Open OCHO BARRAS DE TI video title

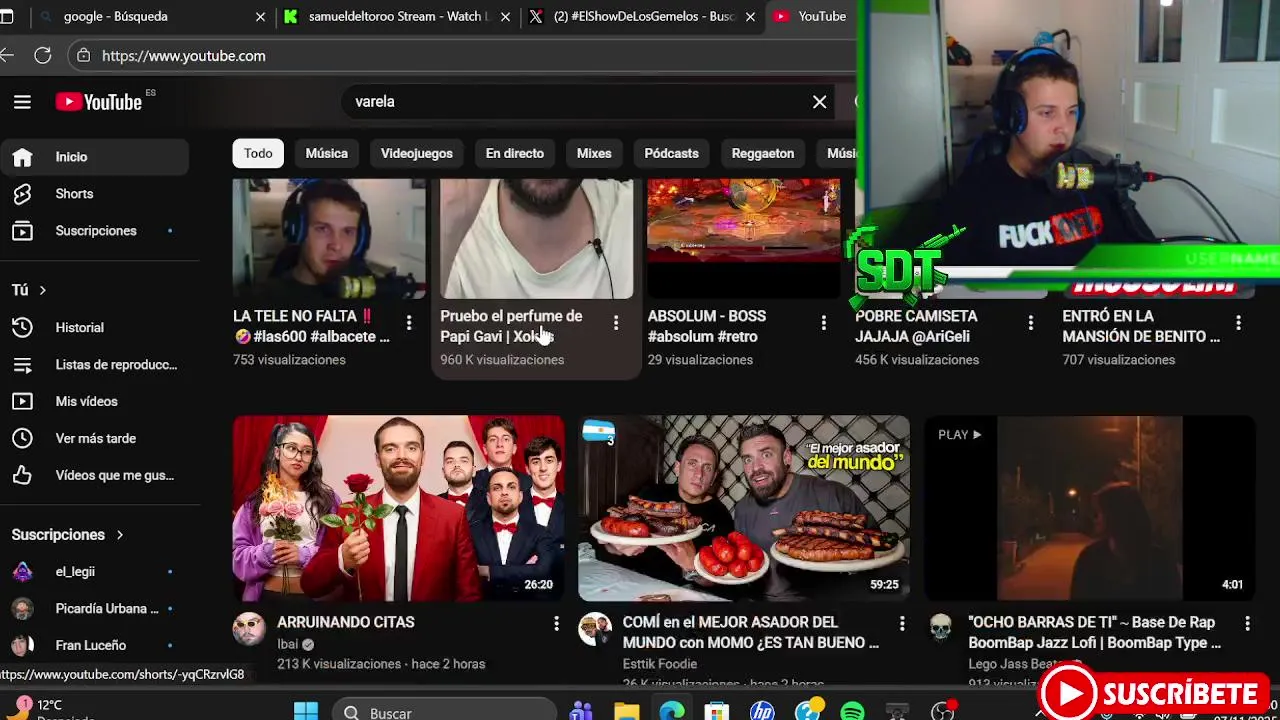click(1094, 632)
